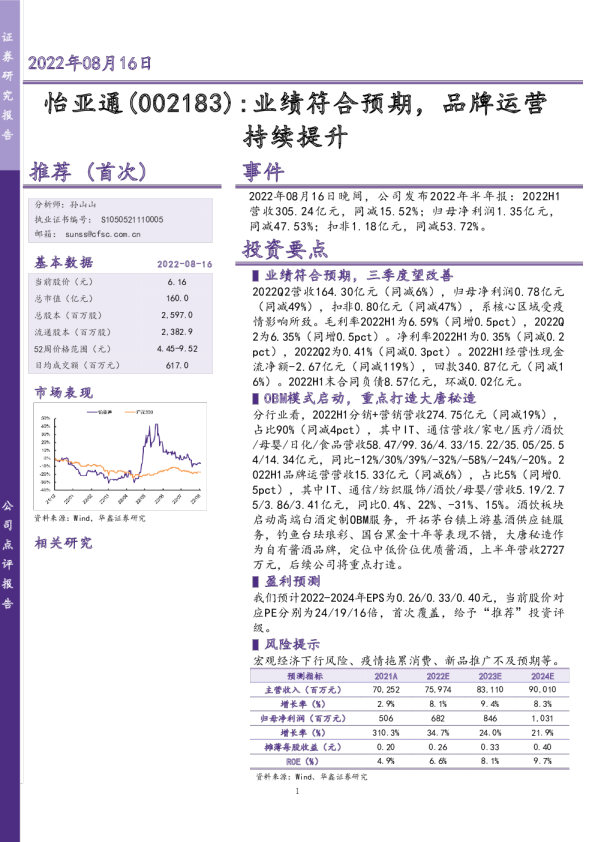
Task: Click the 投资要点 section heading
Action: (x=285, y=249)
